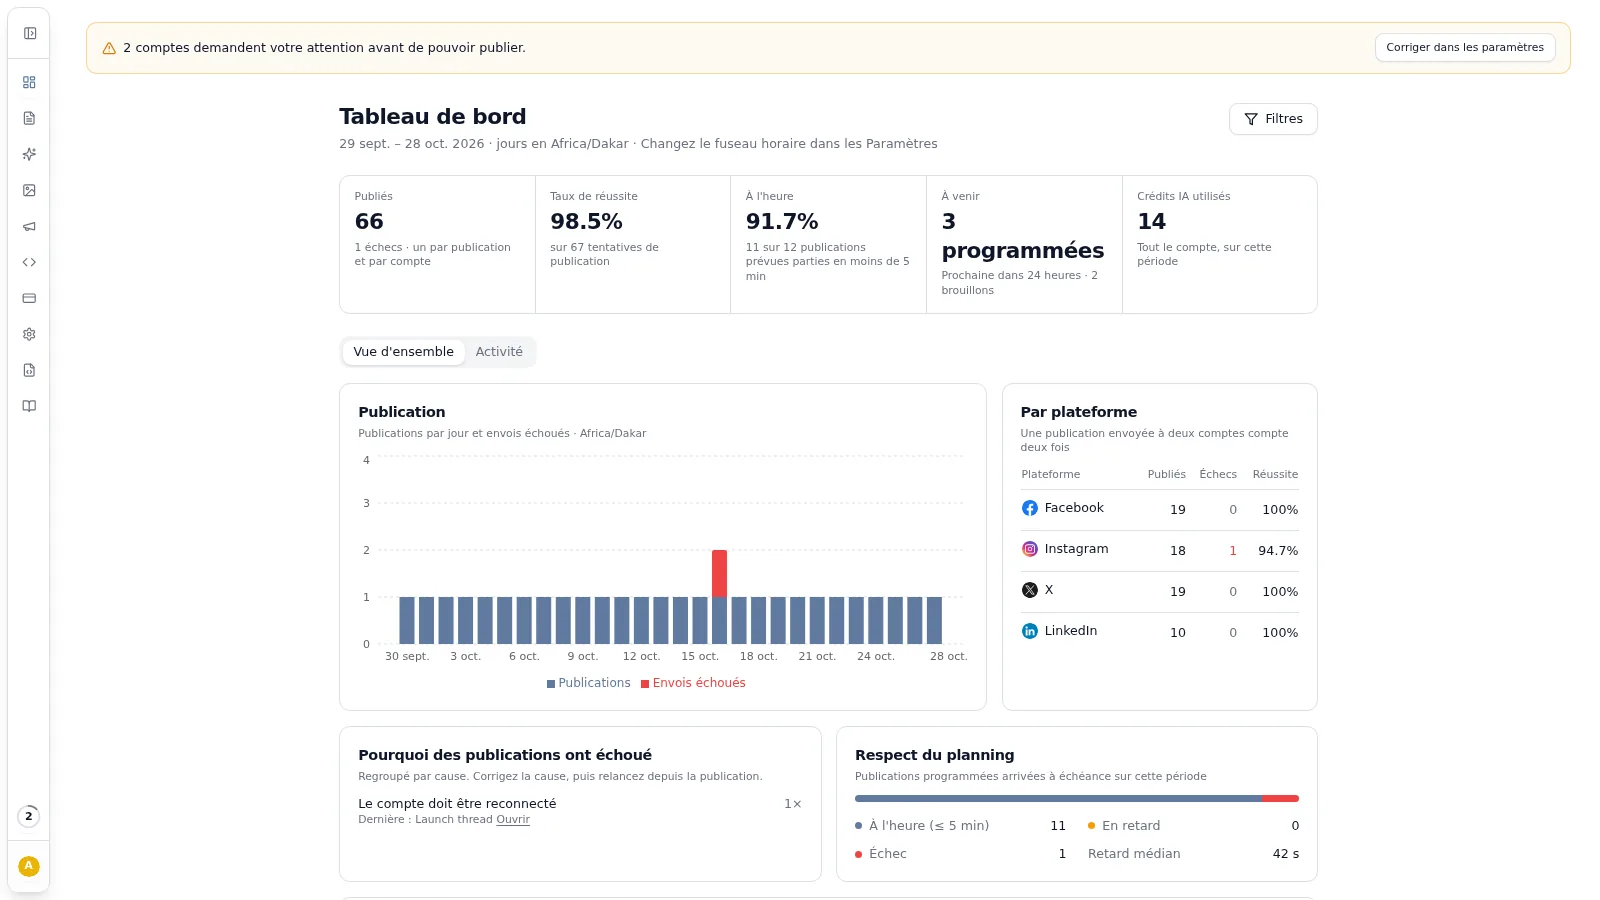
Task: Toggle the Publications legend entry in chart
Action: pos(589,683)
